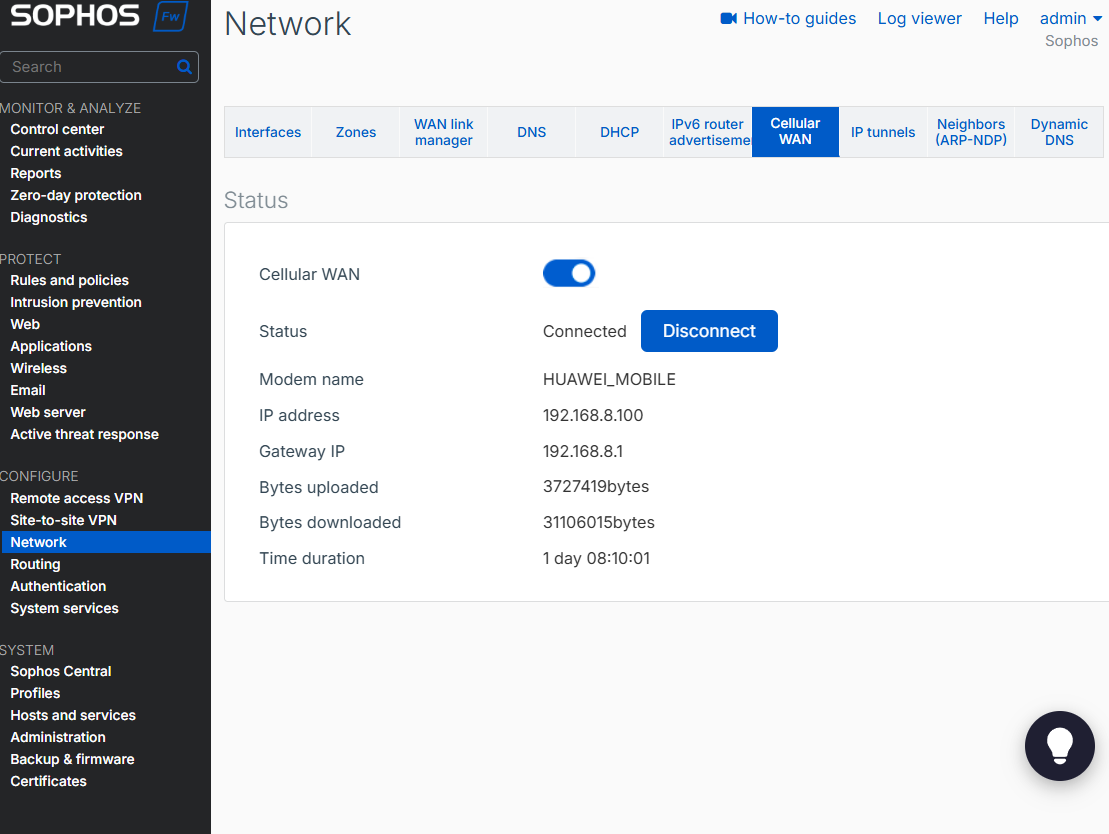Select the IP tunnels tab

pos(883,132)
